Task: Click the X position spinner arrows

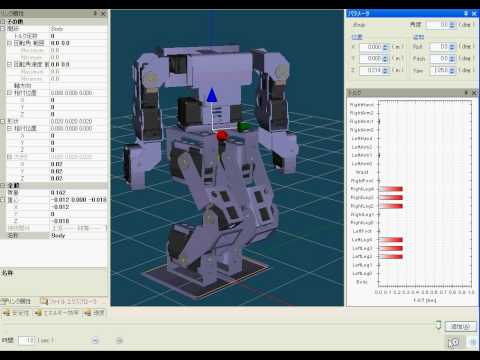Action: [x=386, y=47]
